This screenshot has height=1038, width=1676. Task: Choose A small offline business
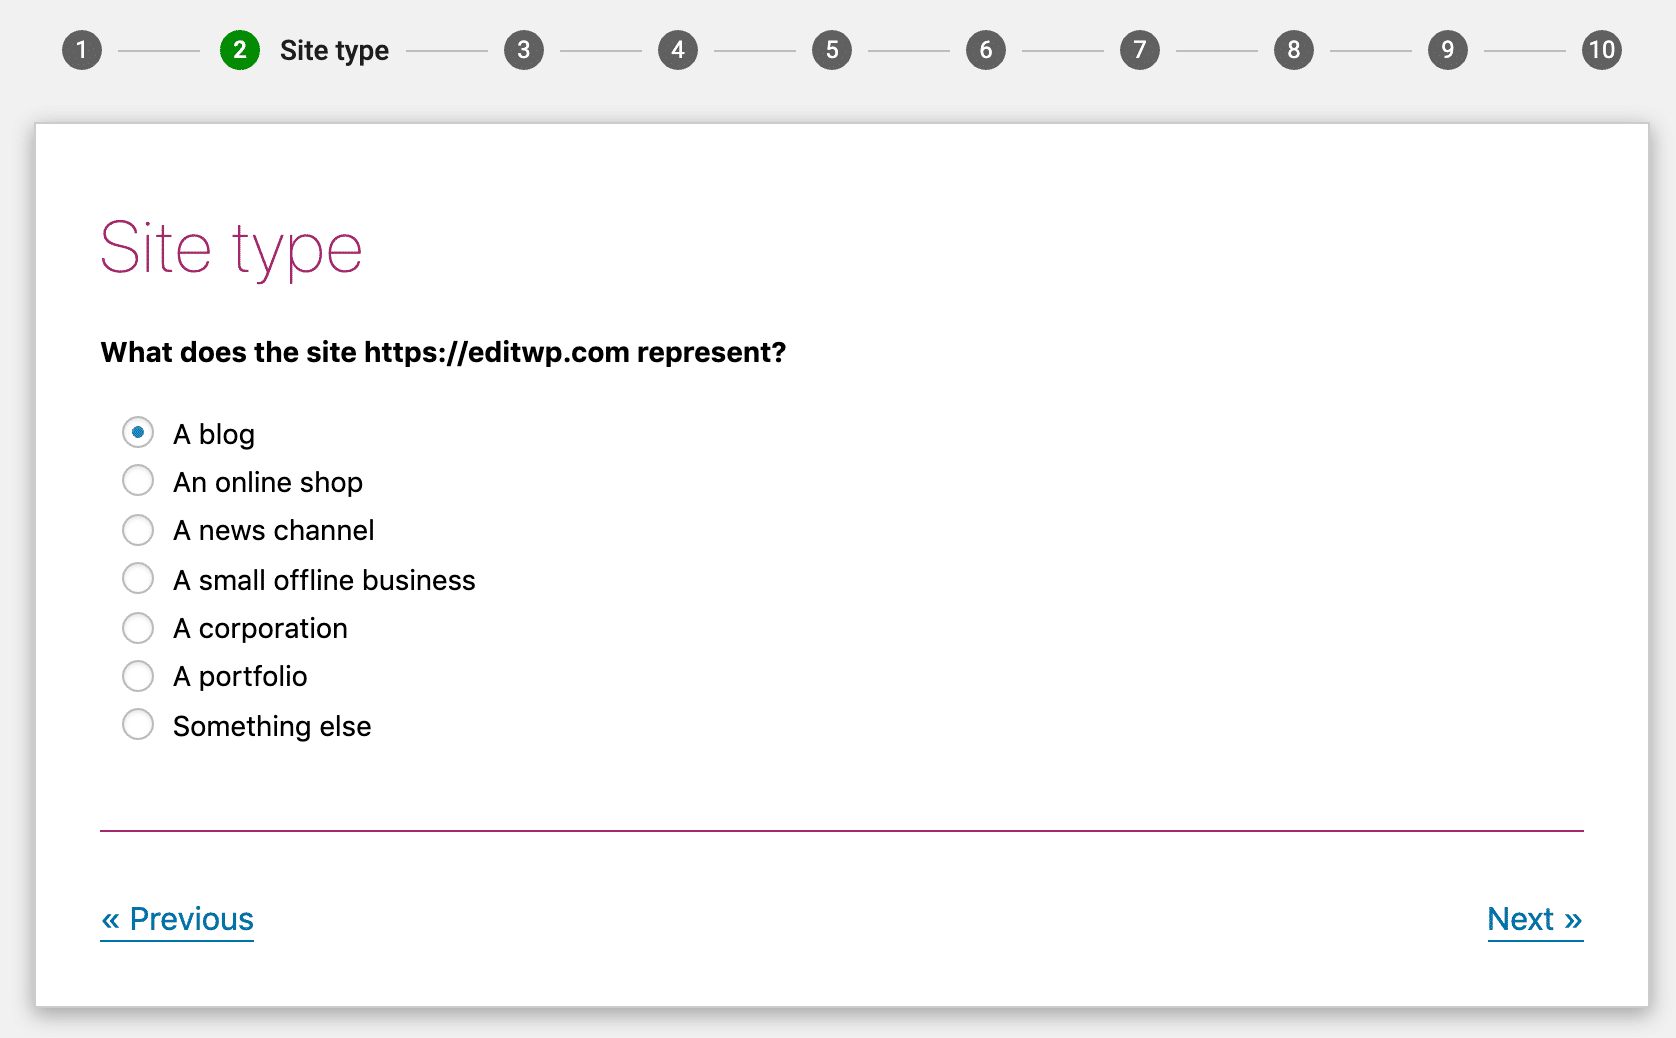point(138,578)
